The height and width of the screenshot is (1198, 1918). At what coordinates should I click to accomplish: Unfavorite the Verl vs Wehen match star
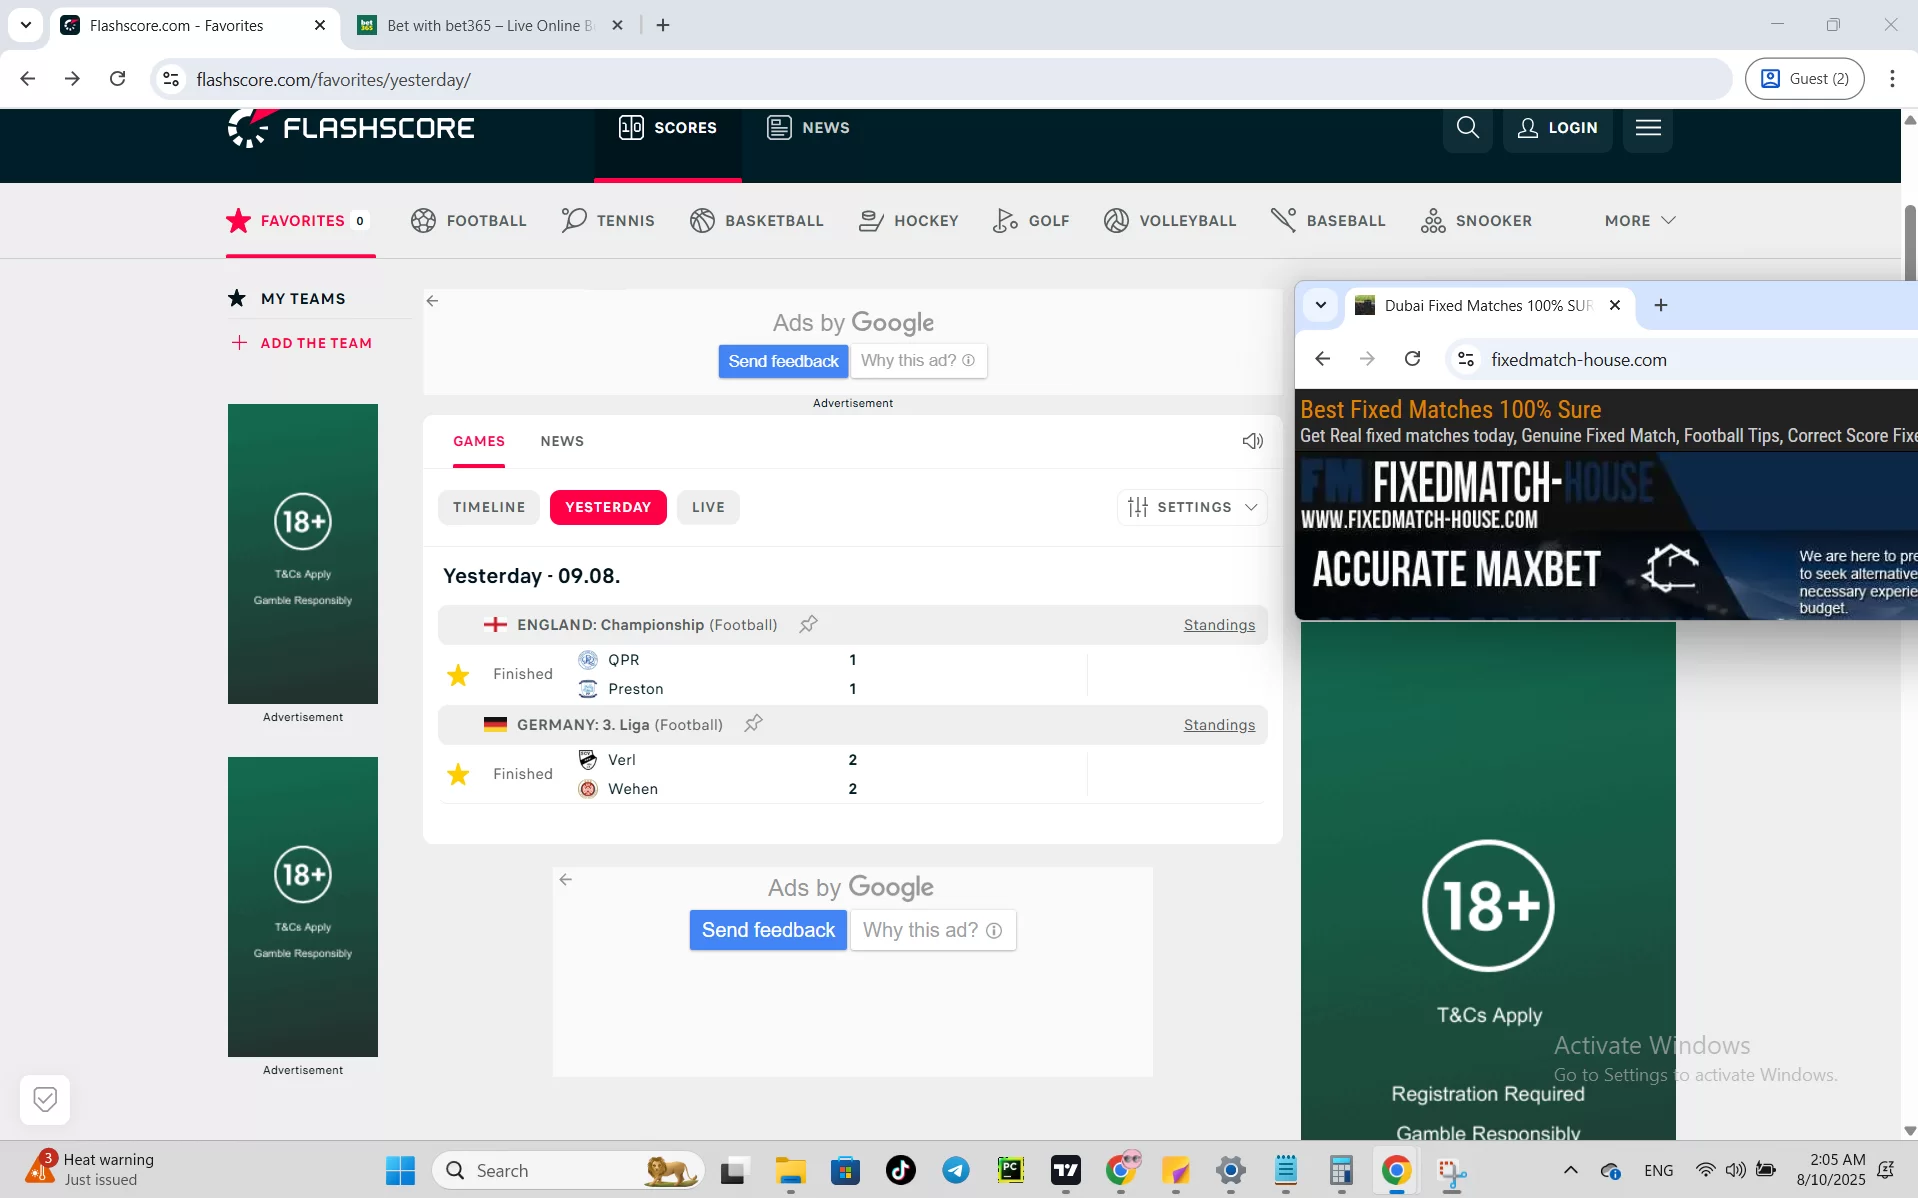tap(458, 775)
